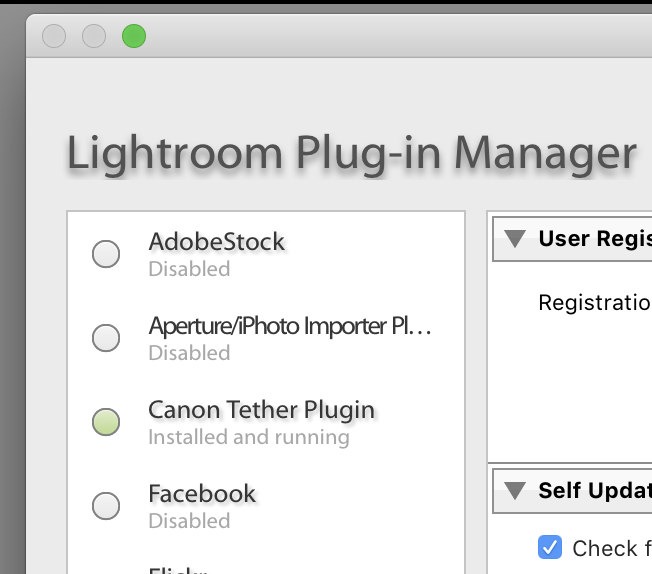This screenshot has height=574, width=652.
Task: Click the green zoom window button
Action: [x=134, y=37]
